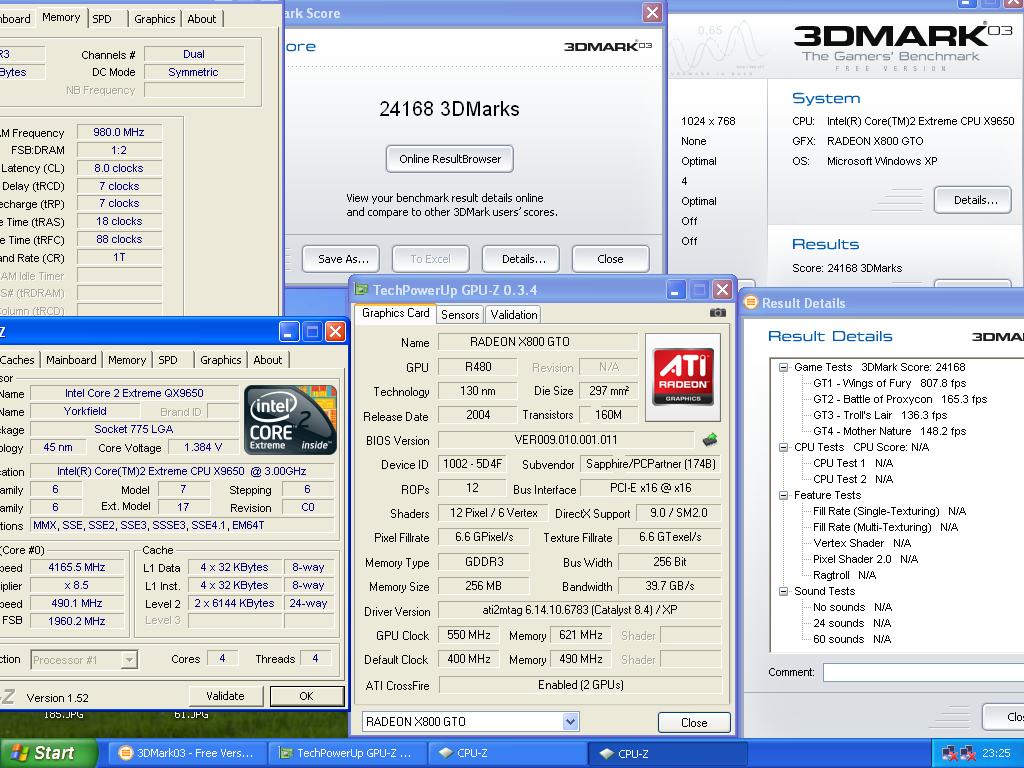Minimize the GPU-Z window
This screenshot has height=768, width=1024.
tap(676, 289)
